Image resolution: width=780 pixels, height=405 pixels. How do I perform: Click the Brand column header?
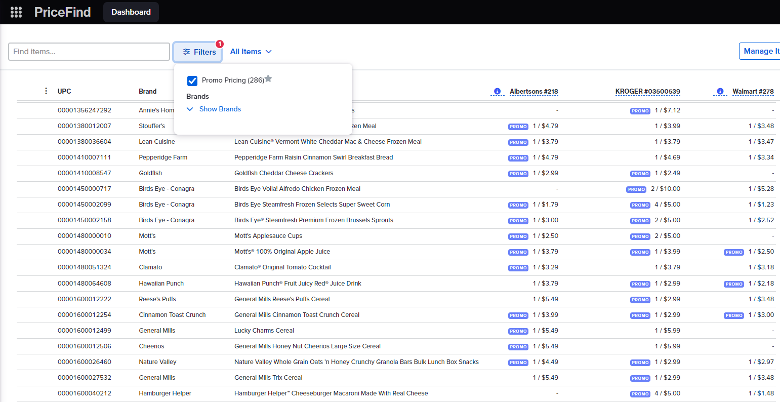[147, 92]
